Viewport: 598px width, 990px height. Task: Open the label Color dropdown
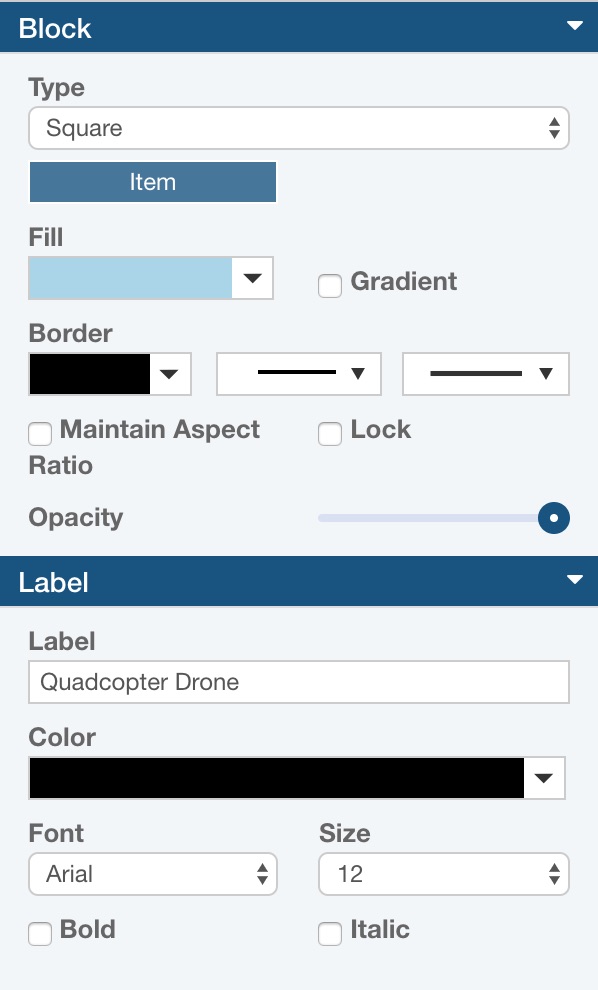pyautogui.click(x=545, y=777)
